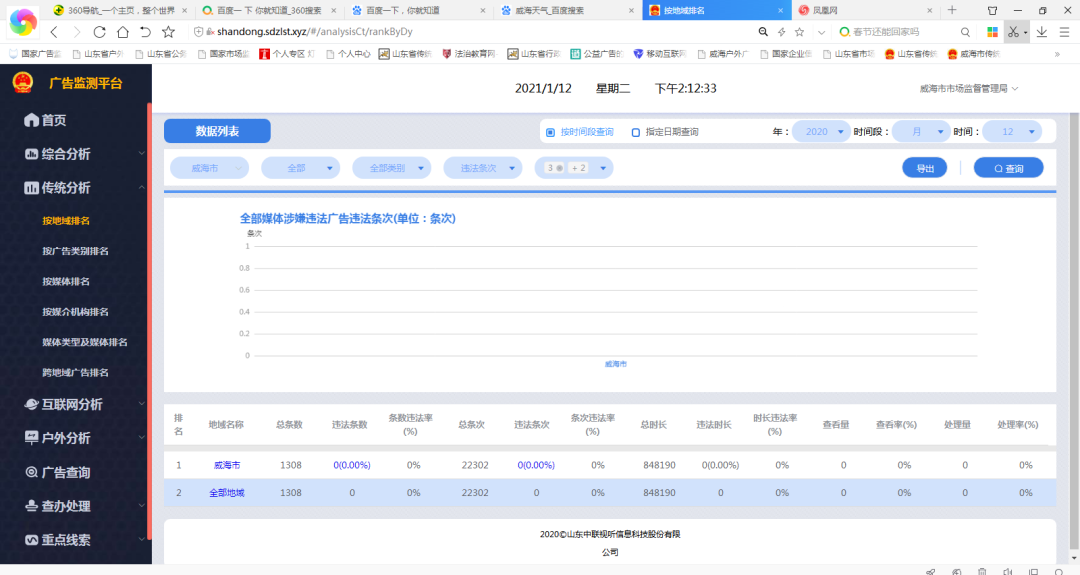Open 按媒体排名 in the sidebar menu
Screen dimensions: 1080x575
66,281
